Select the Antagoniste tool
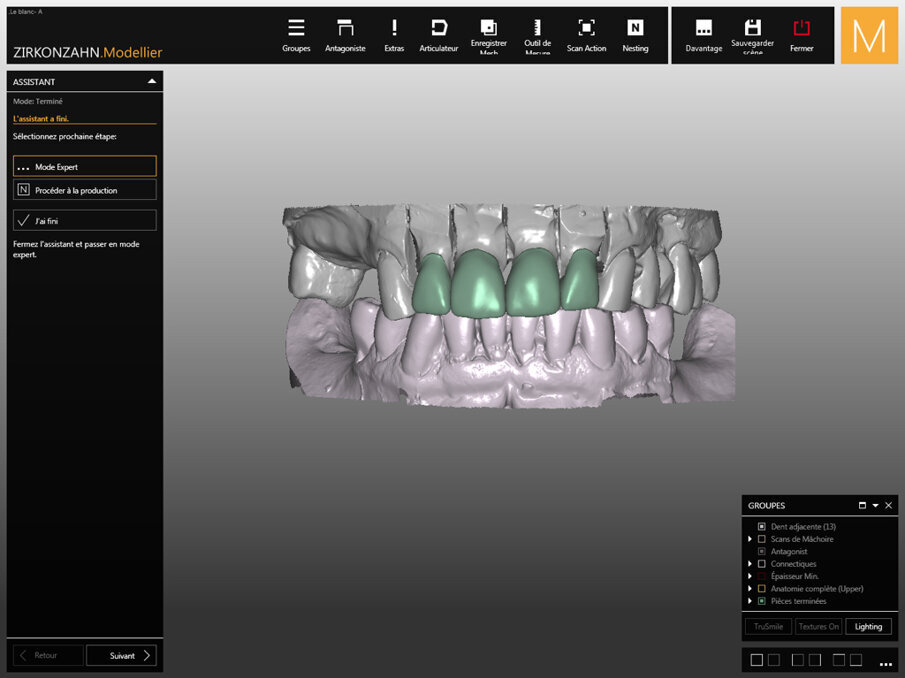 [345, 33]
